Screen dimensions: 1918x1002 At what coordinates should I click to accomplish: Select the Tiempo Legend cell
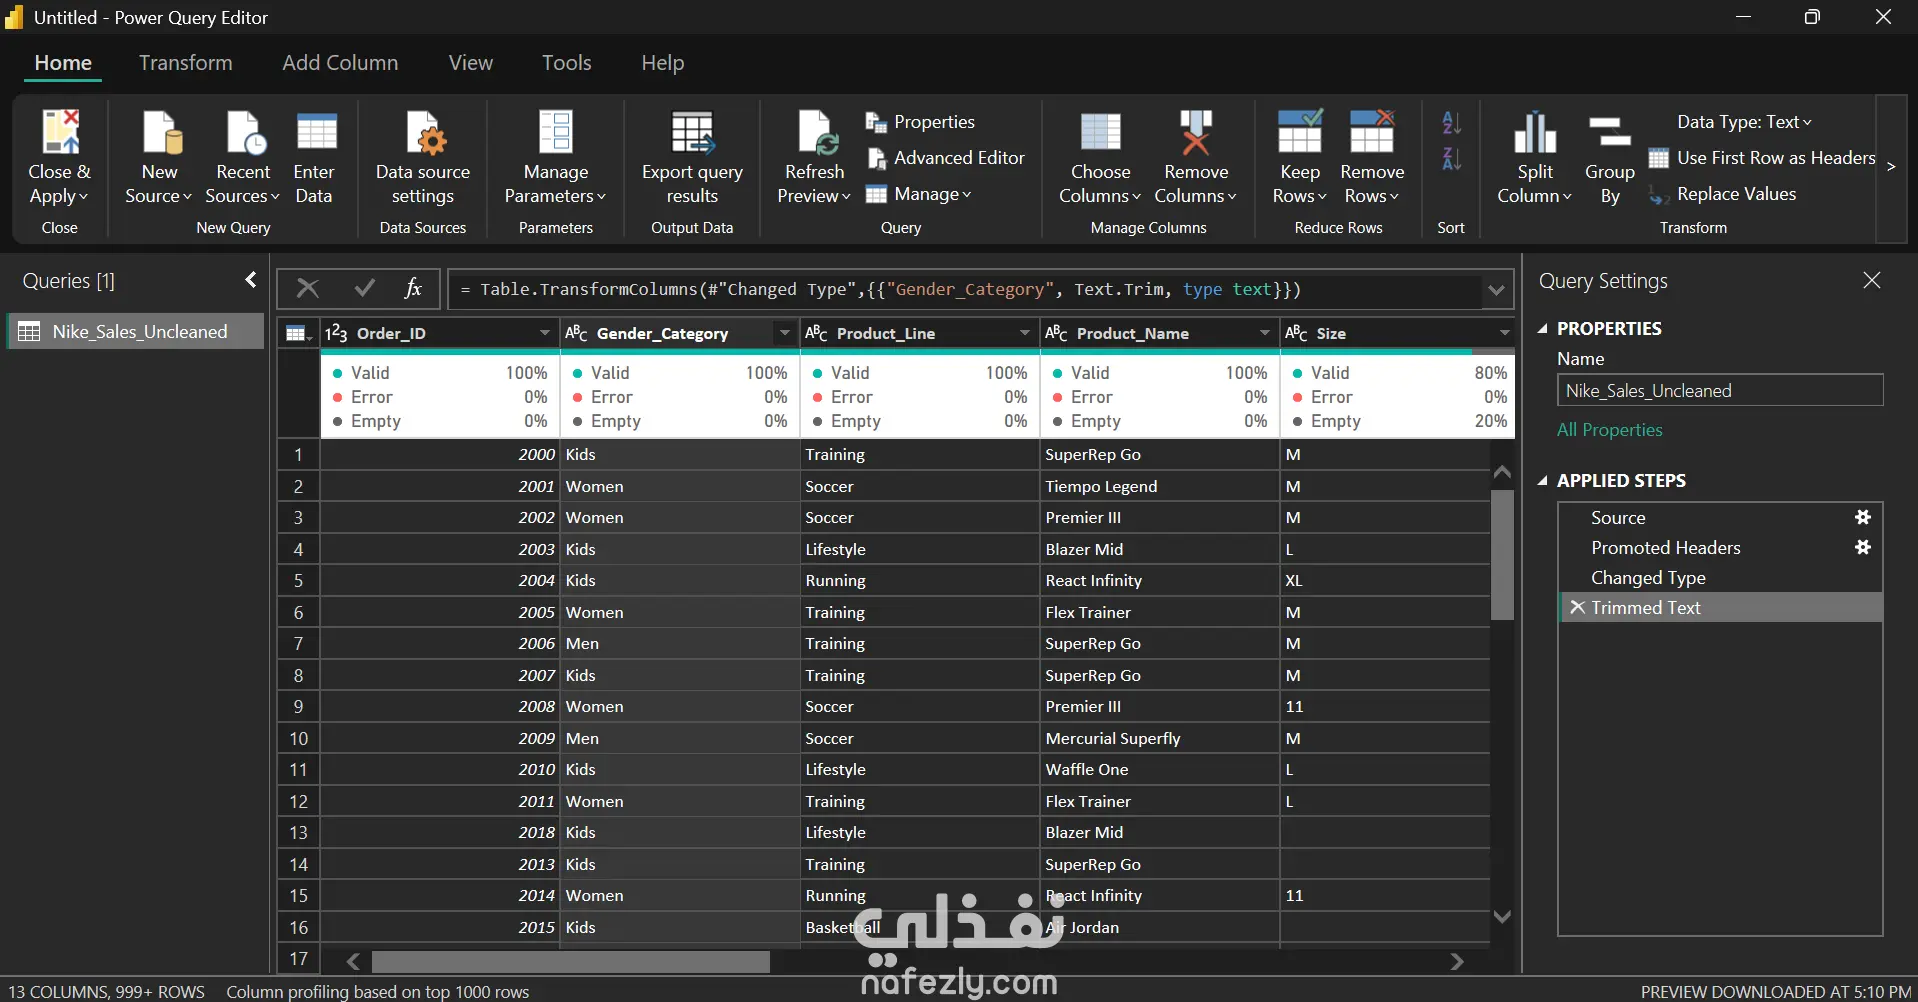(1160, 486)
